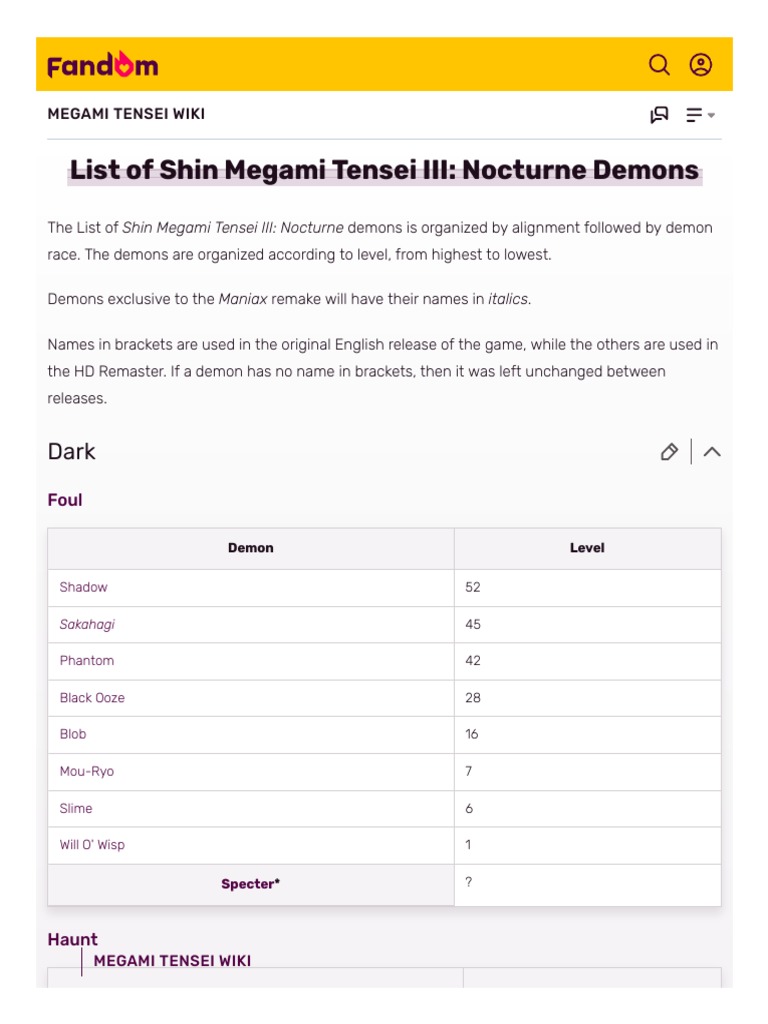Viewport: 768px width, 1024px height.
Task: Collapse the Dark section chevron
Action: pos(712,452)
